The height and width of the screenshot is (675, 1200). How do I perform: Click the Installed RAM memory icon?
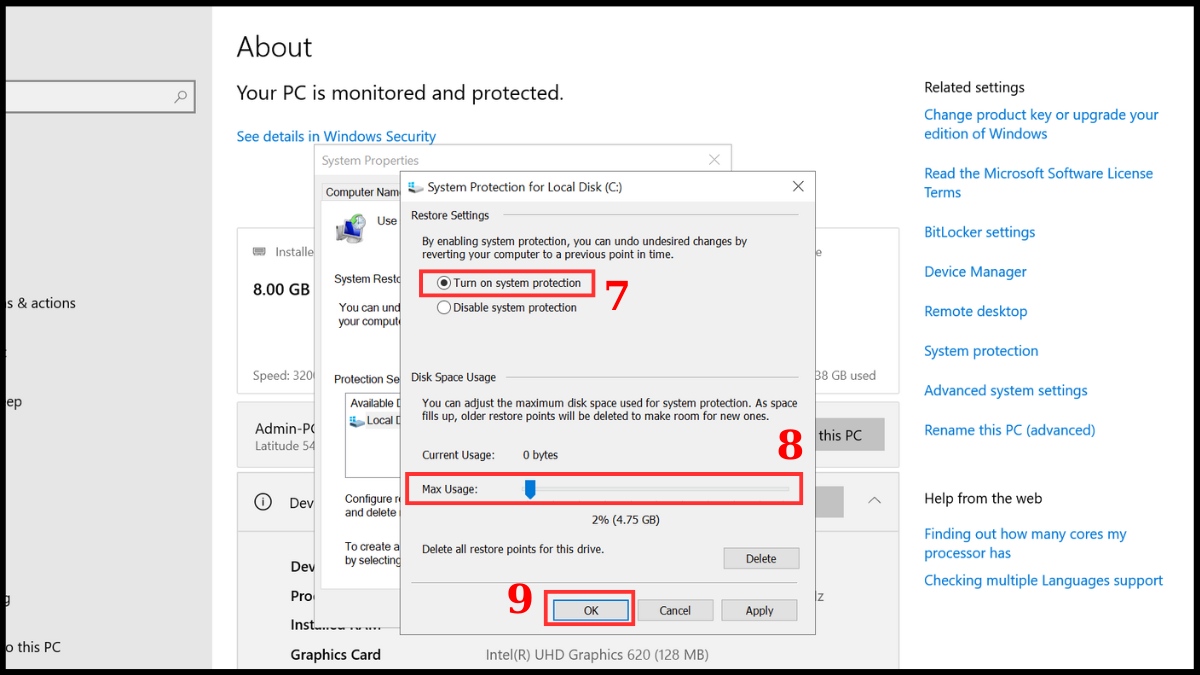(260, 252)
